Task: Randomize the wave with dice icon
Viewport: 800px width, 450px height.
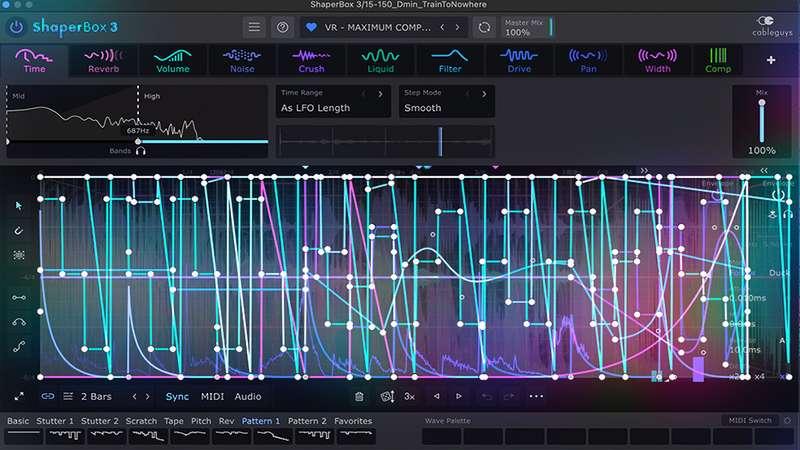Action: (387, 396)
